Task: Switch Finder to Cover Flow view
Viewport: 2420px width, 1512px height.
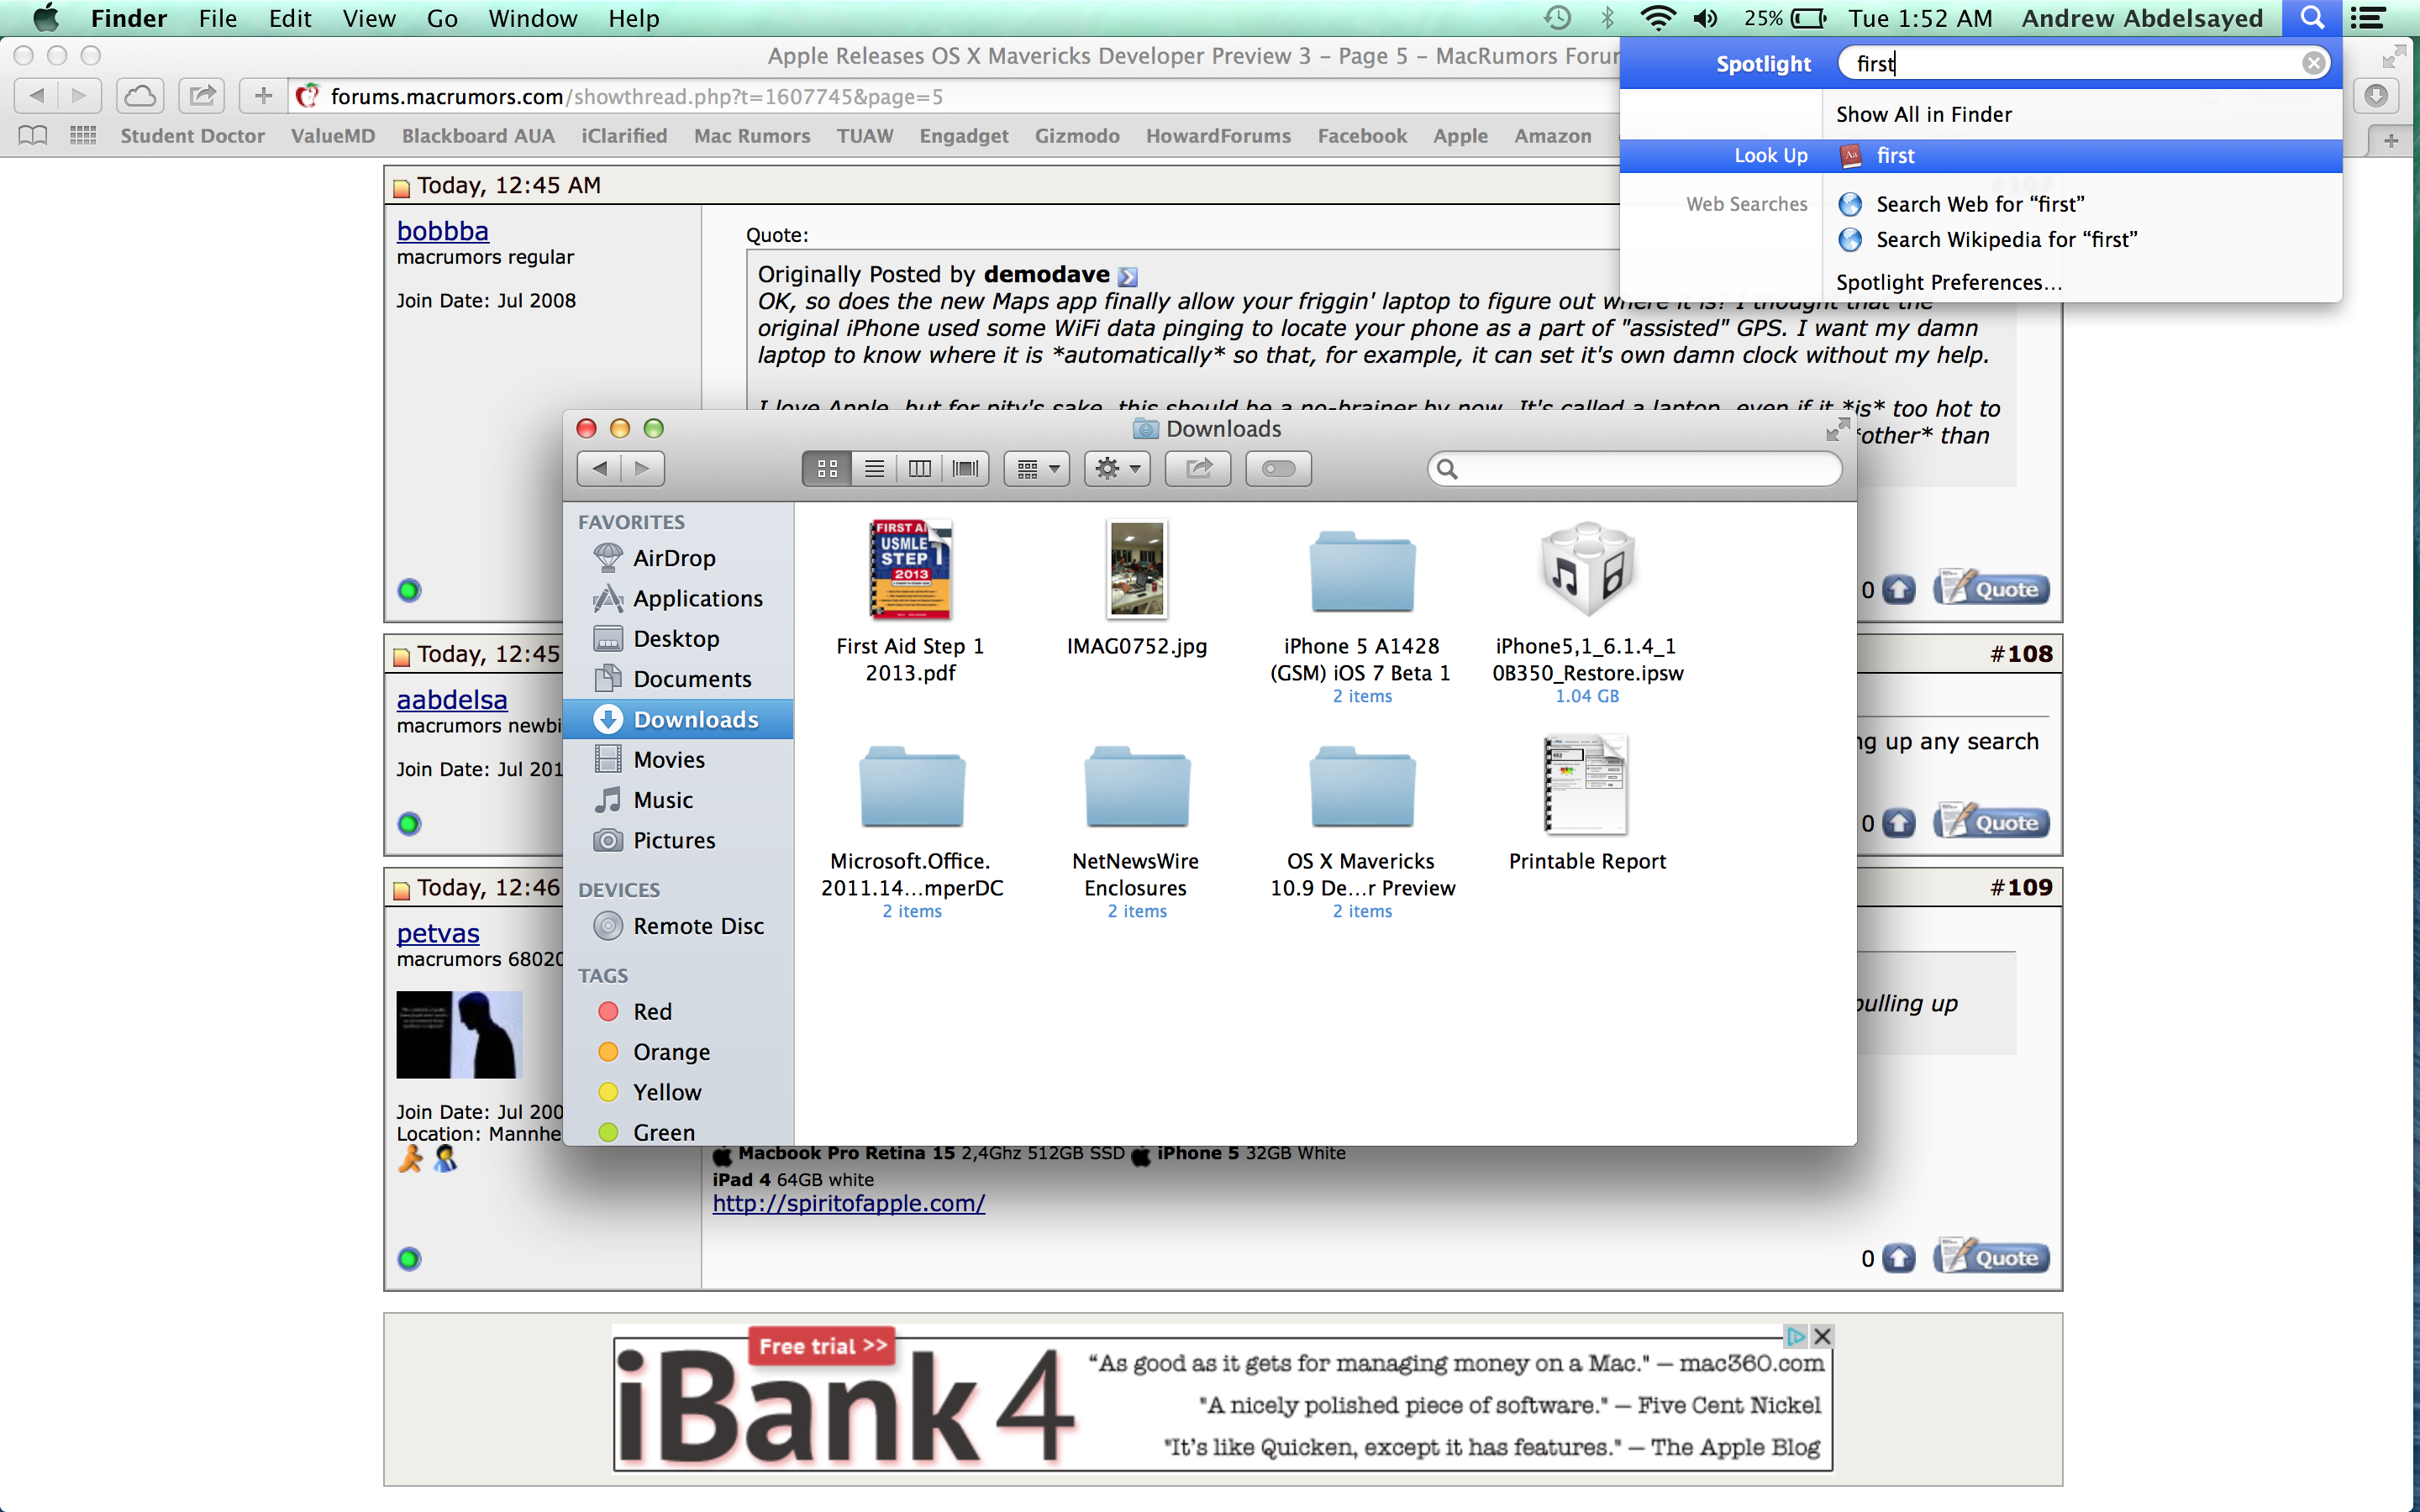Action: coord(966,468)
